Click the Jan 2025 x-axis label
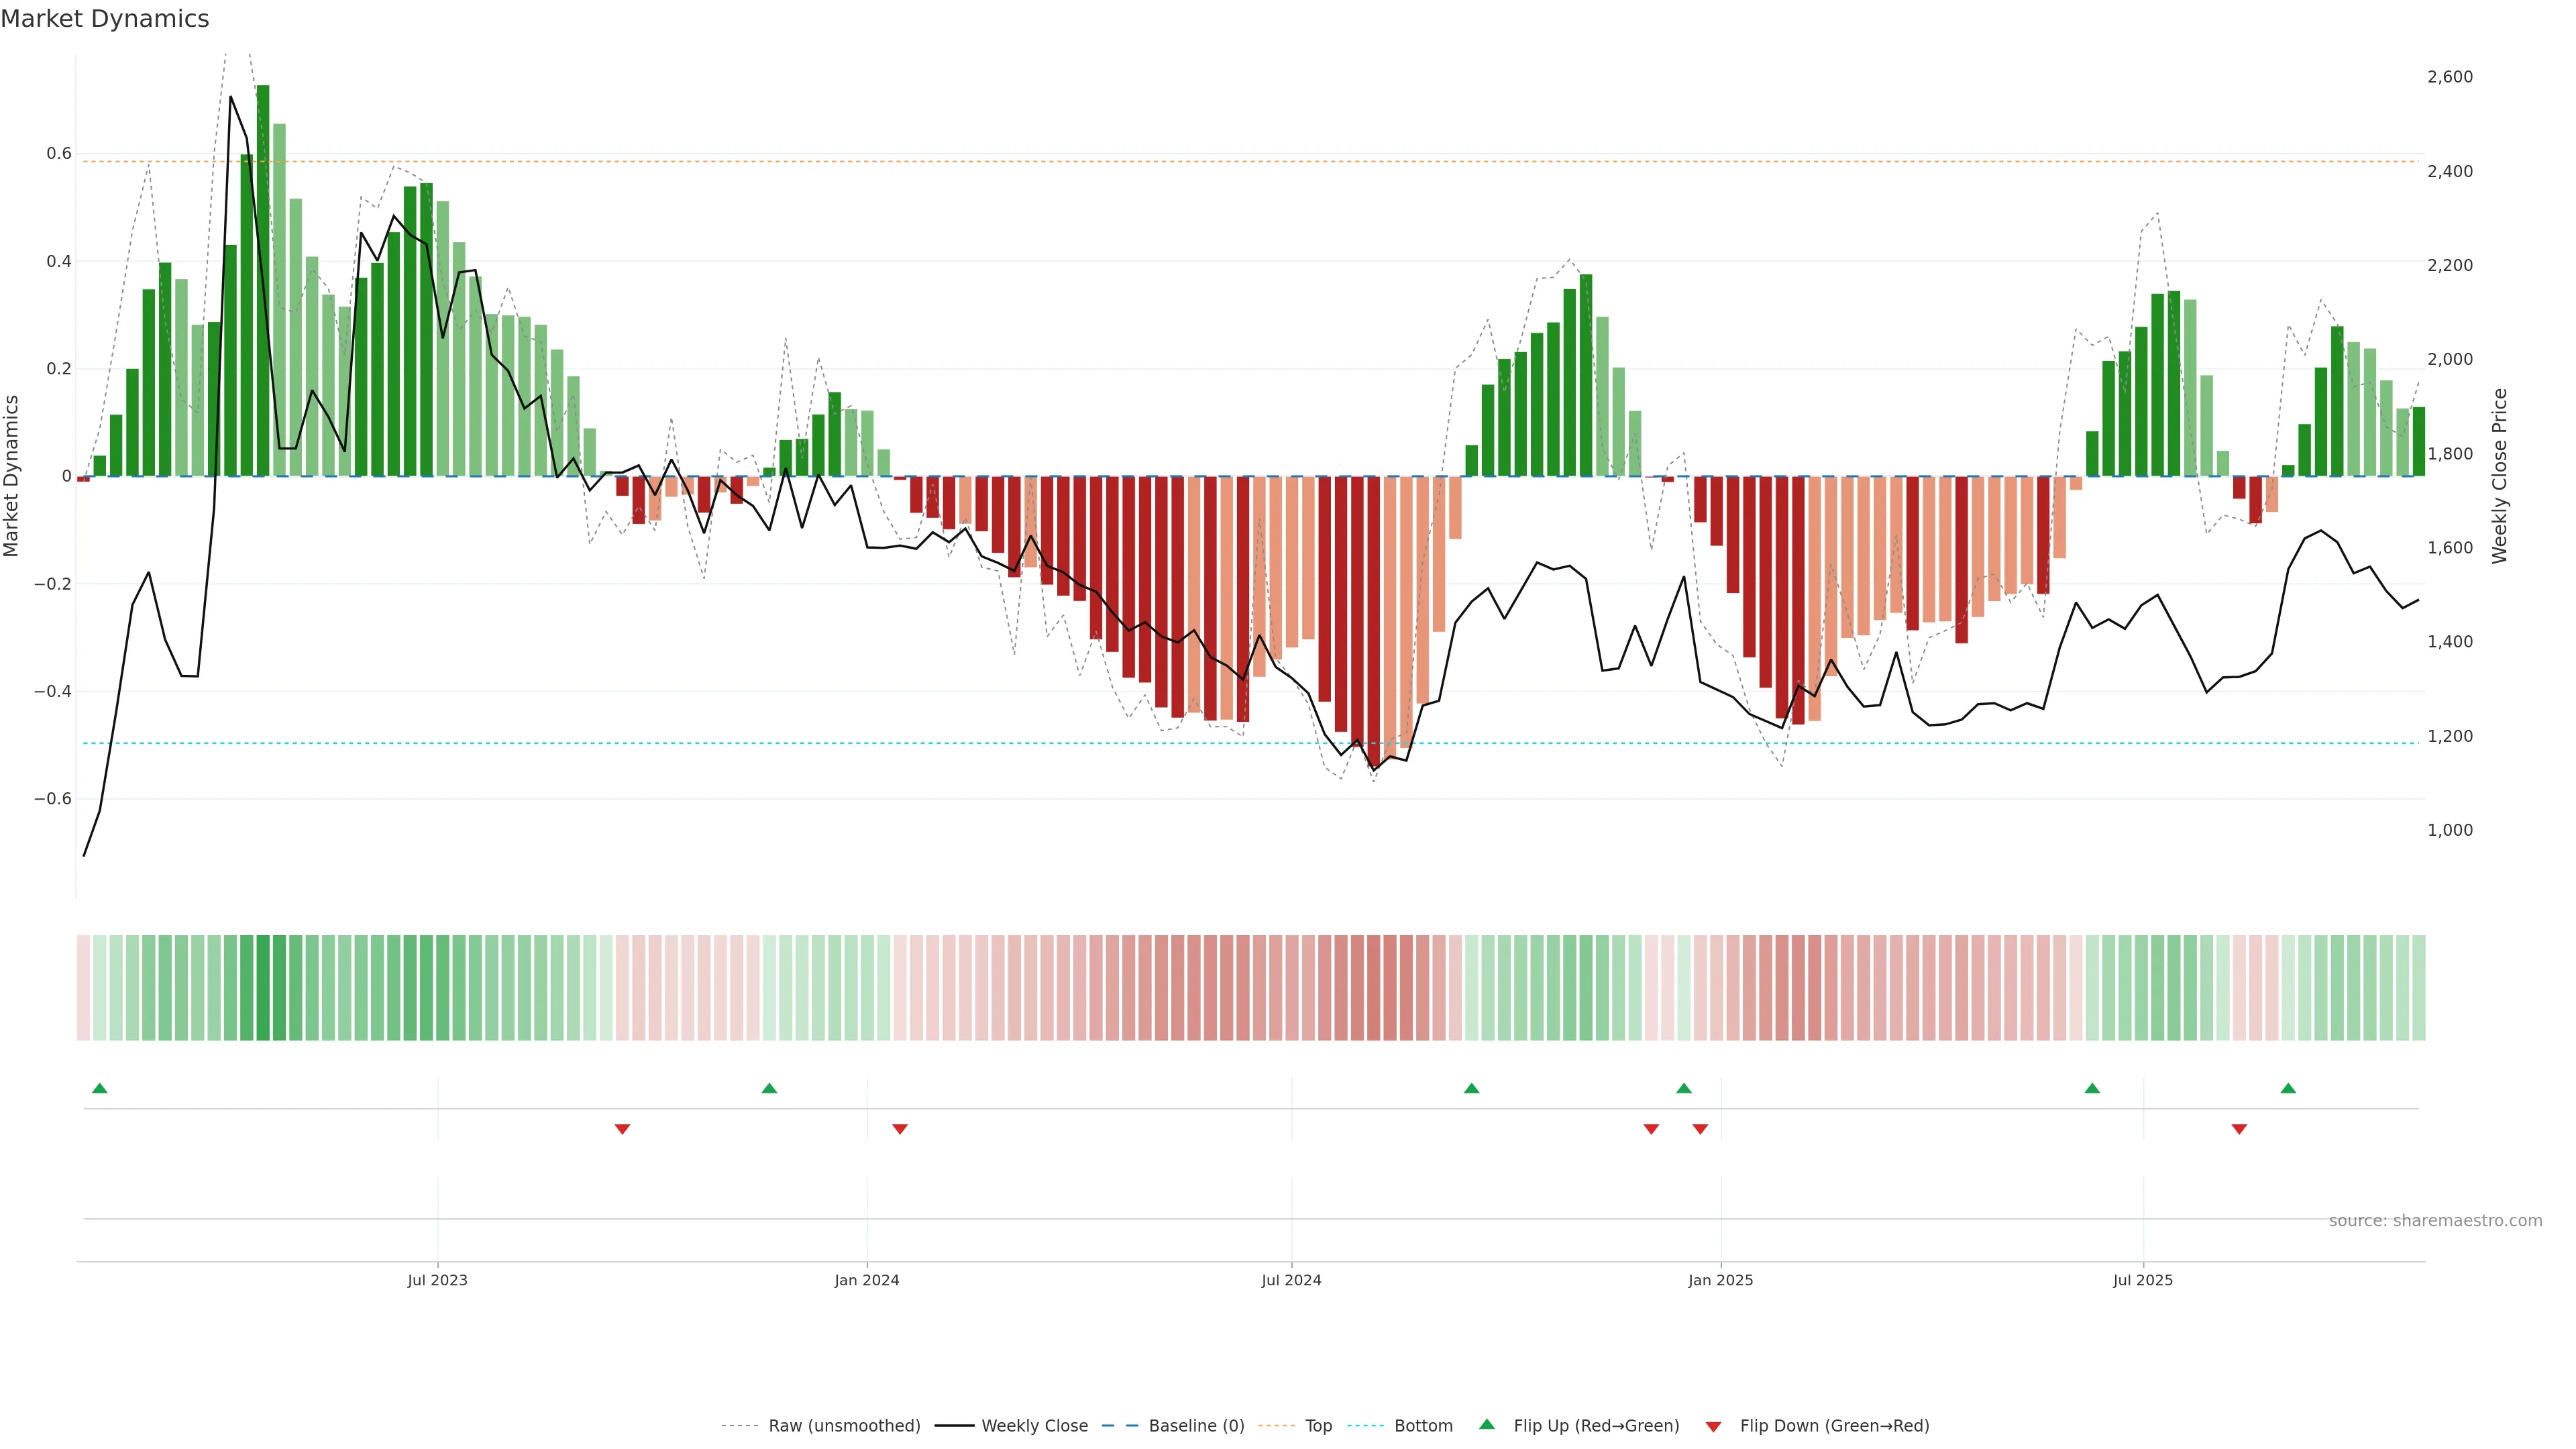This screenshot has width=2576, height=1449. [x=1720, y=1280]
